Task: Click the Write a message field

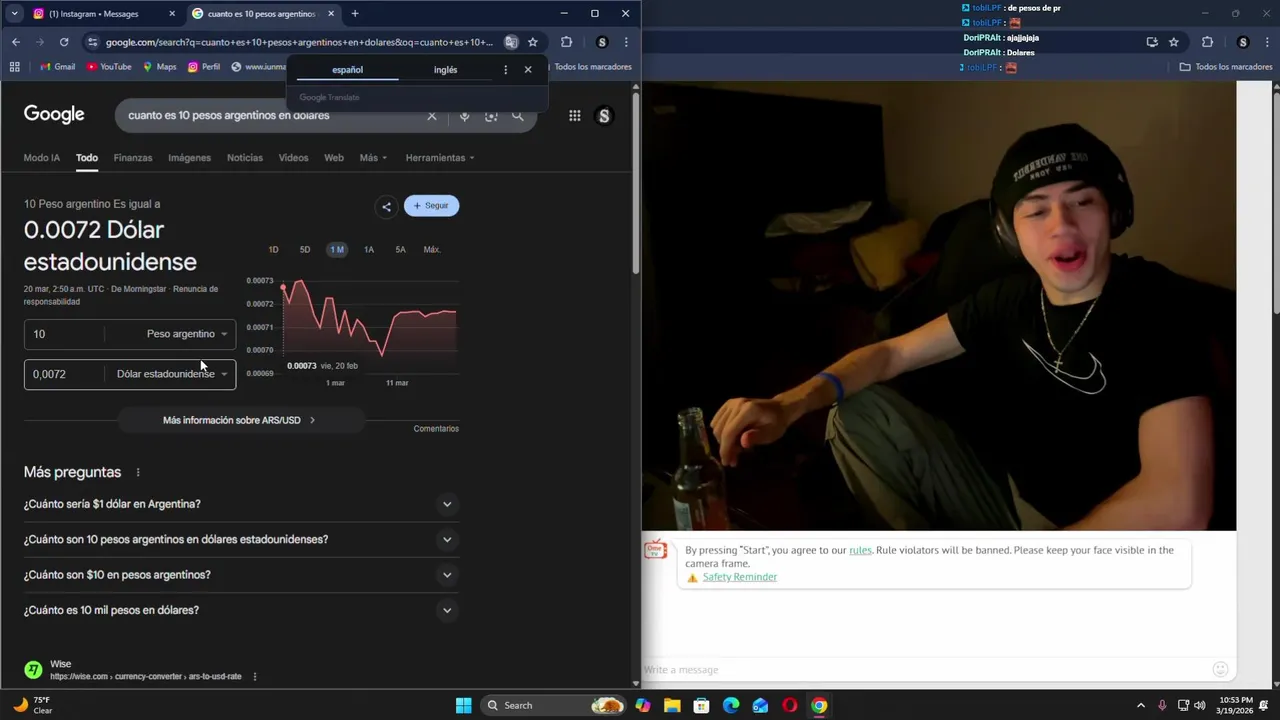Action: (x=925, y=669)
